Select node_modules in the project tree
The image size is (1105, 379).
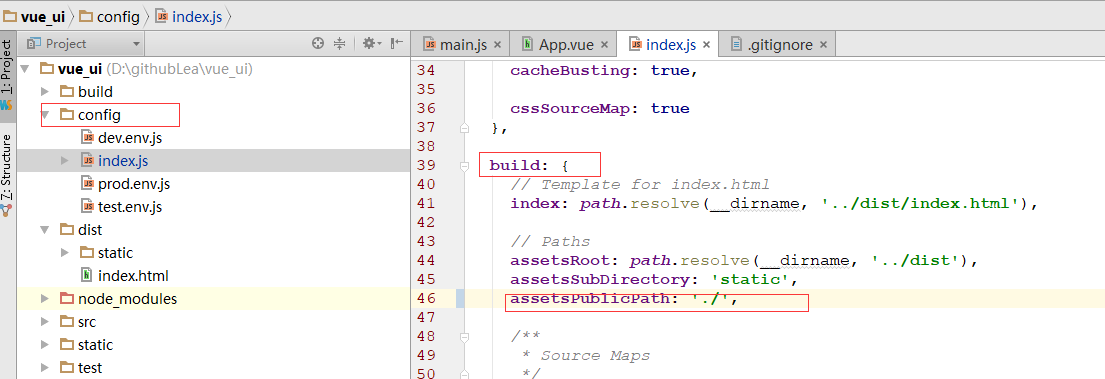(x=128, y=299)
